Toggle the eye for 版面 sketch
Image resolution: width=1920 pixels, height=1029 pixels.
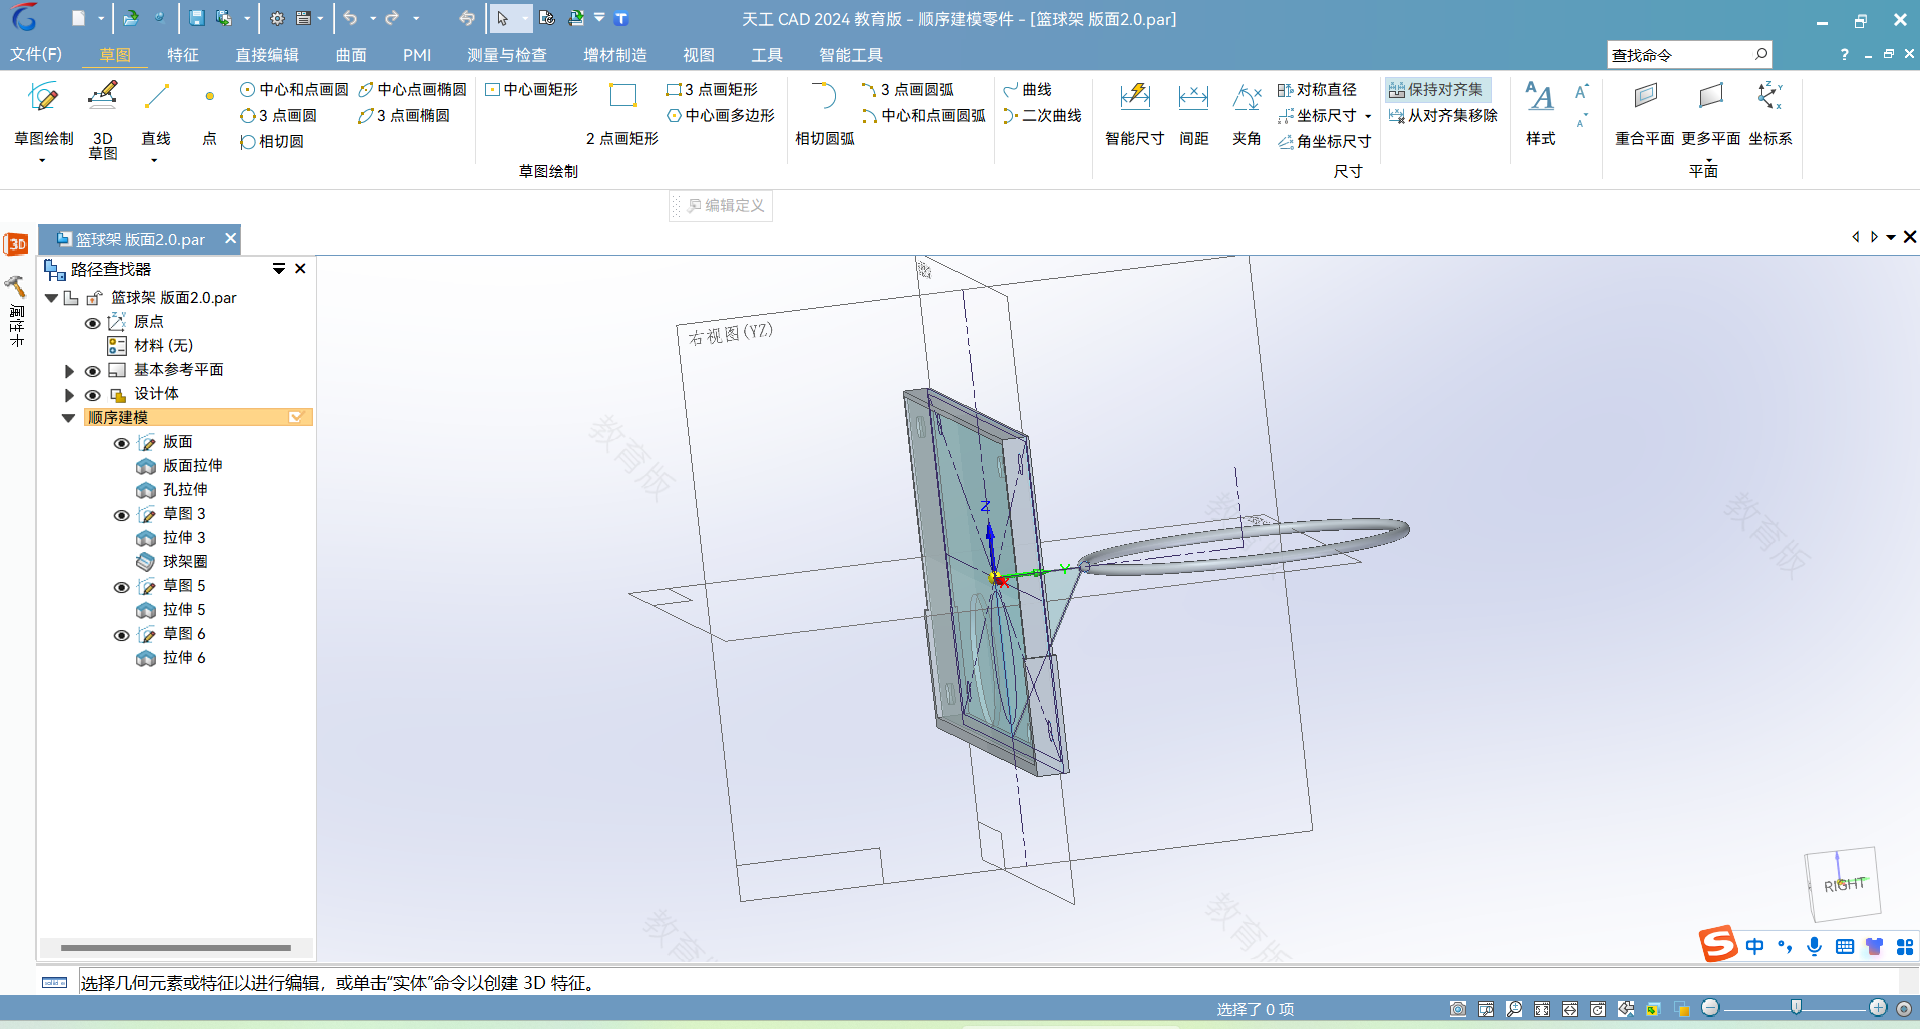point(121,443)
